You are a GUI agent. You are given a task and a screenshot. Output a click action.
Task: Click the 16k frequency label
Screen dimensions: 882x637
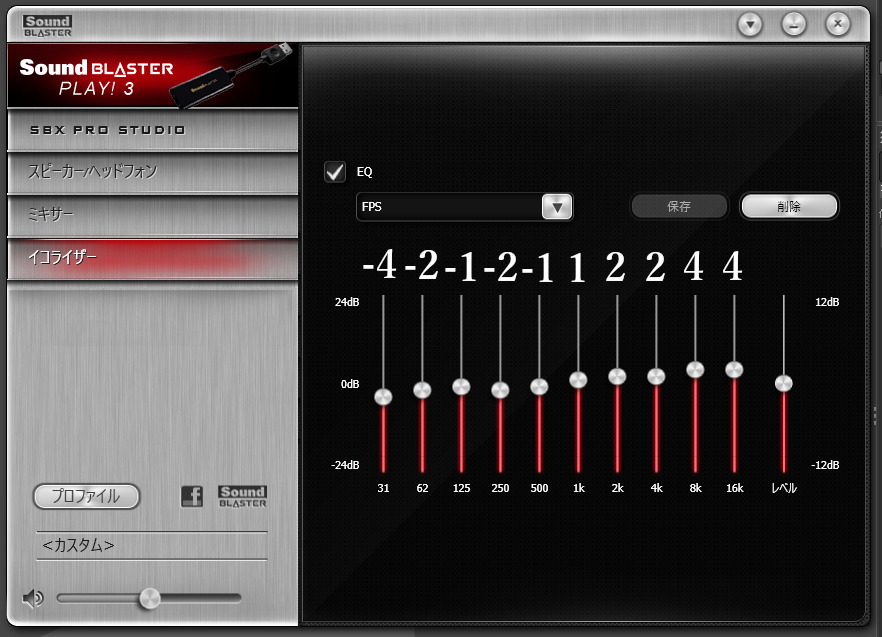pos(735,488)
